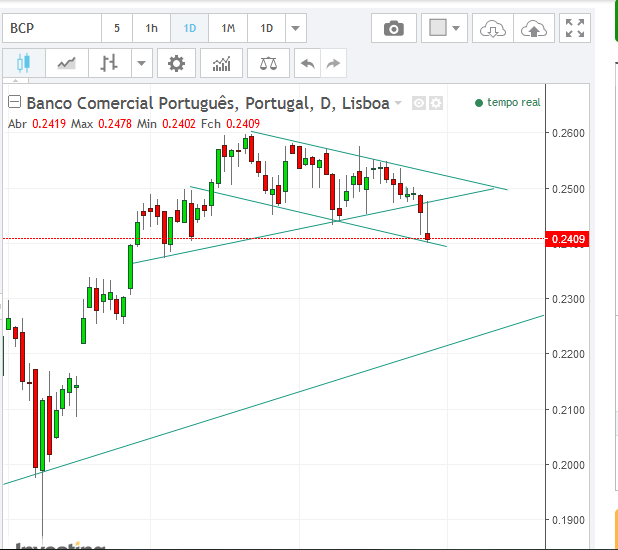Screen dimensions: 618x550
Task: Click the 0.2100 price axis label
Action: (x=568, y=410)
